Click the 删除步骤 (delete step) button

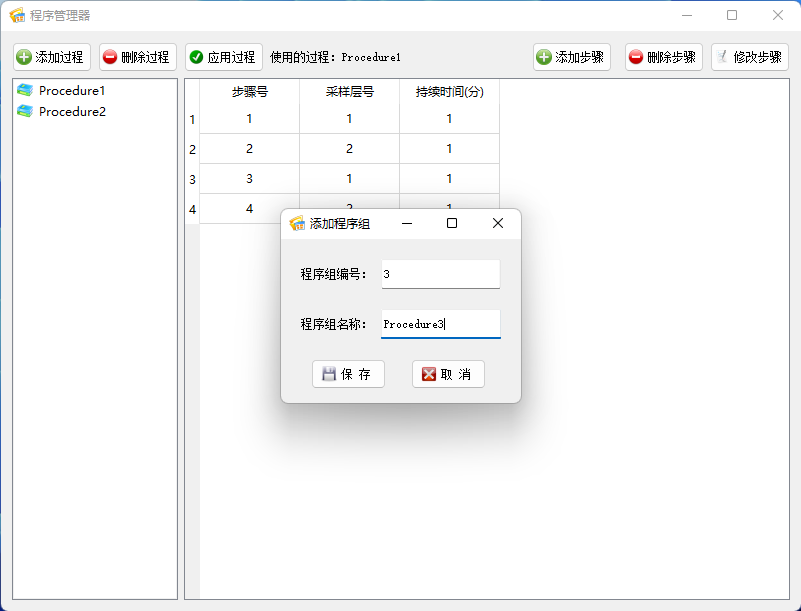[664, 57]
